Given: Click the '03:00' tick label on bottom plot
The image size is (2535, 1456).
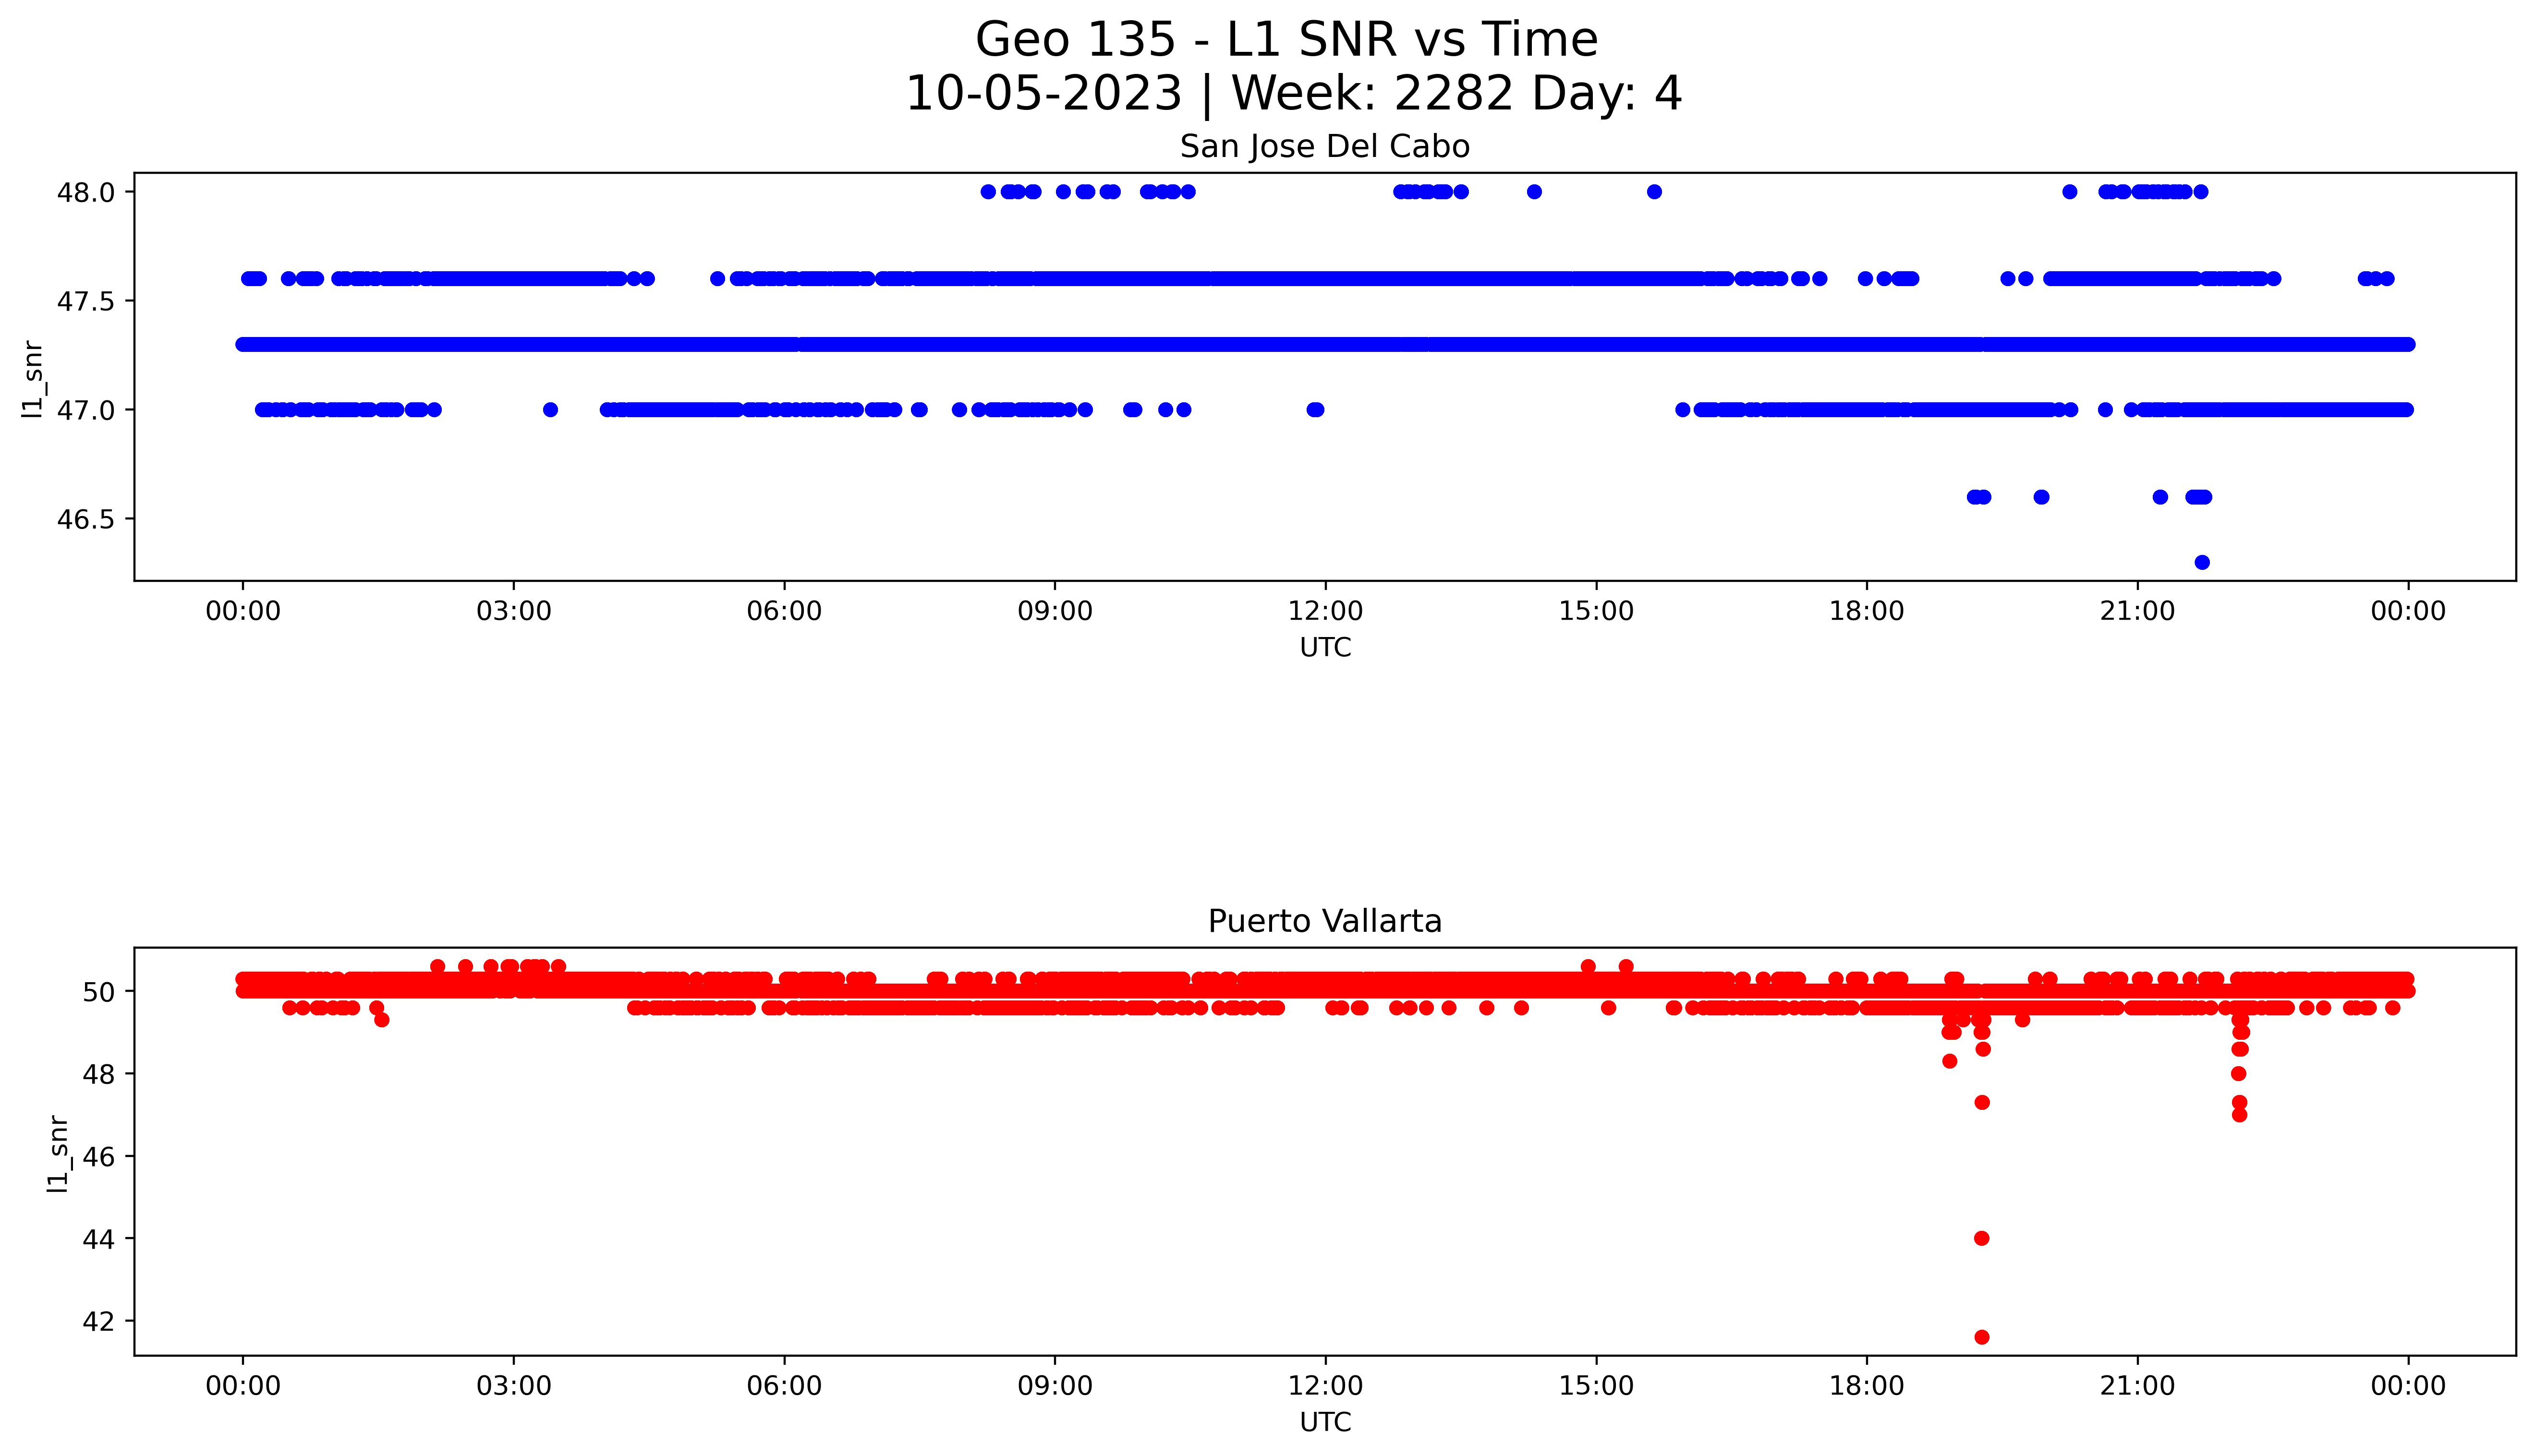Looking at the screenshot, I should [x=514, y=1386].
